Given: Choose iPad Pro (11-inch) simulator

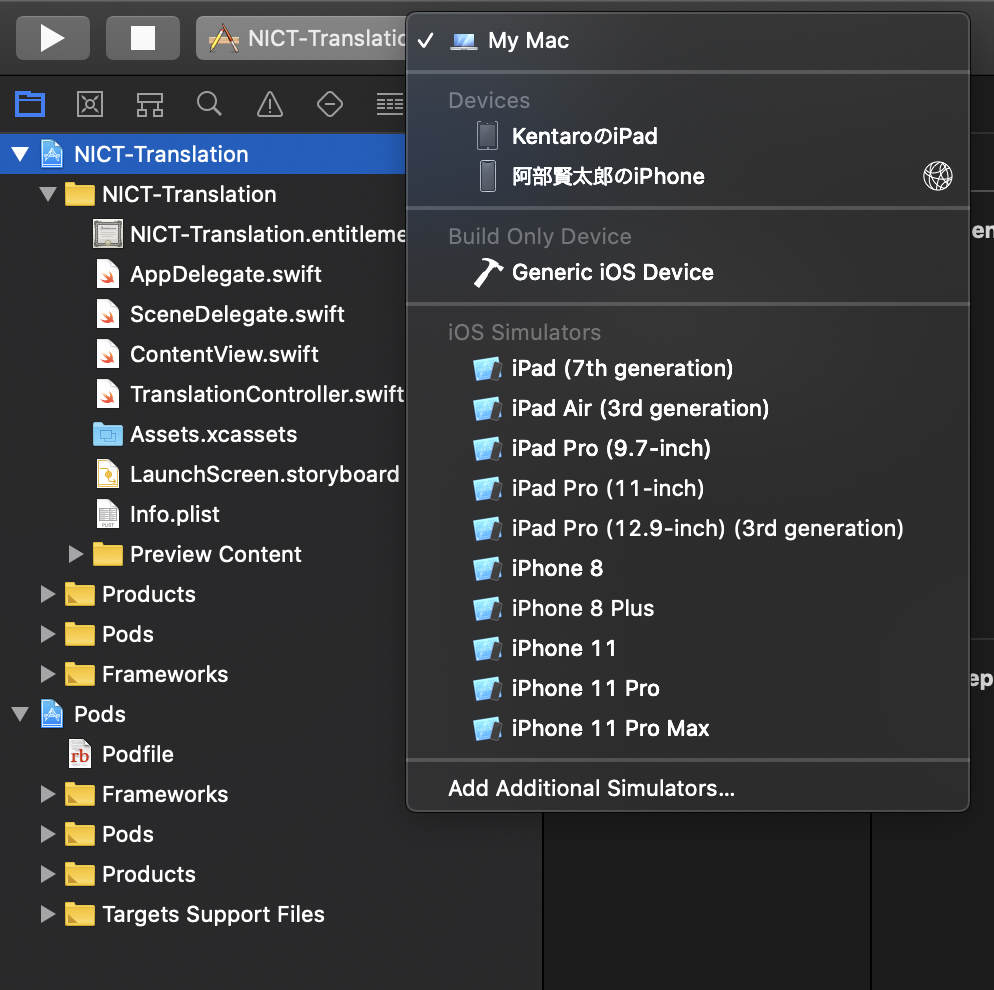Looking at the screenshot, I should [688, 488].
